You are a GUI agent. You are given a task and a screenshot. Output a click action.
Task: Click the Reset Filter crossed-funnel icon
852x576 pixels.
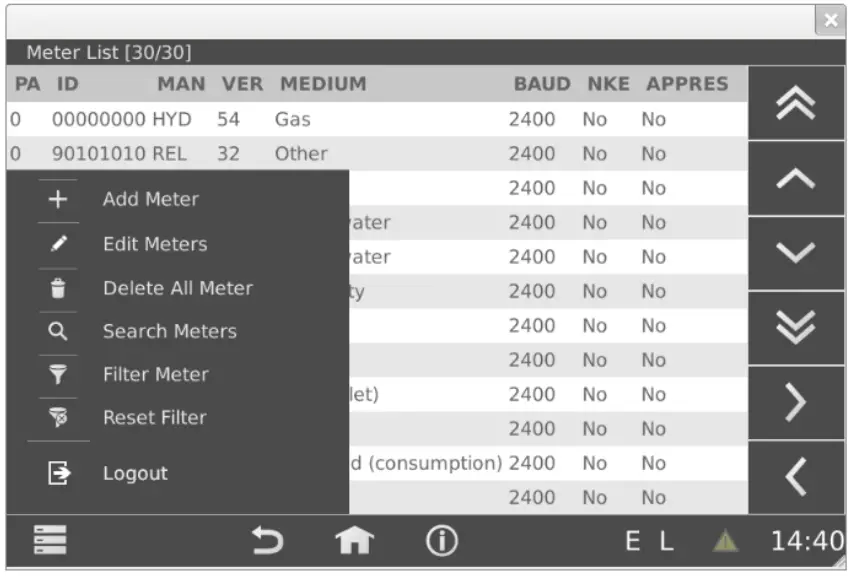[57, 418]
